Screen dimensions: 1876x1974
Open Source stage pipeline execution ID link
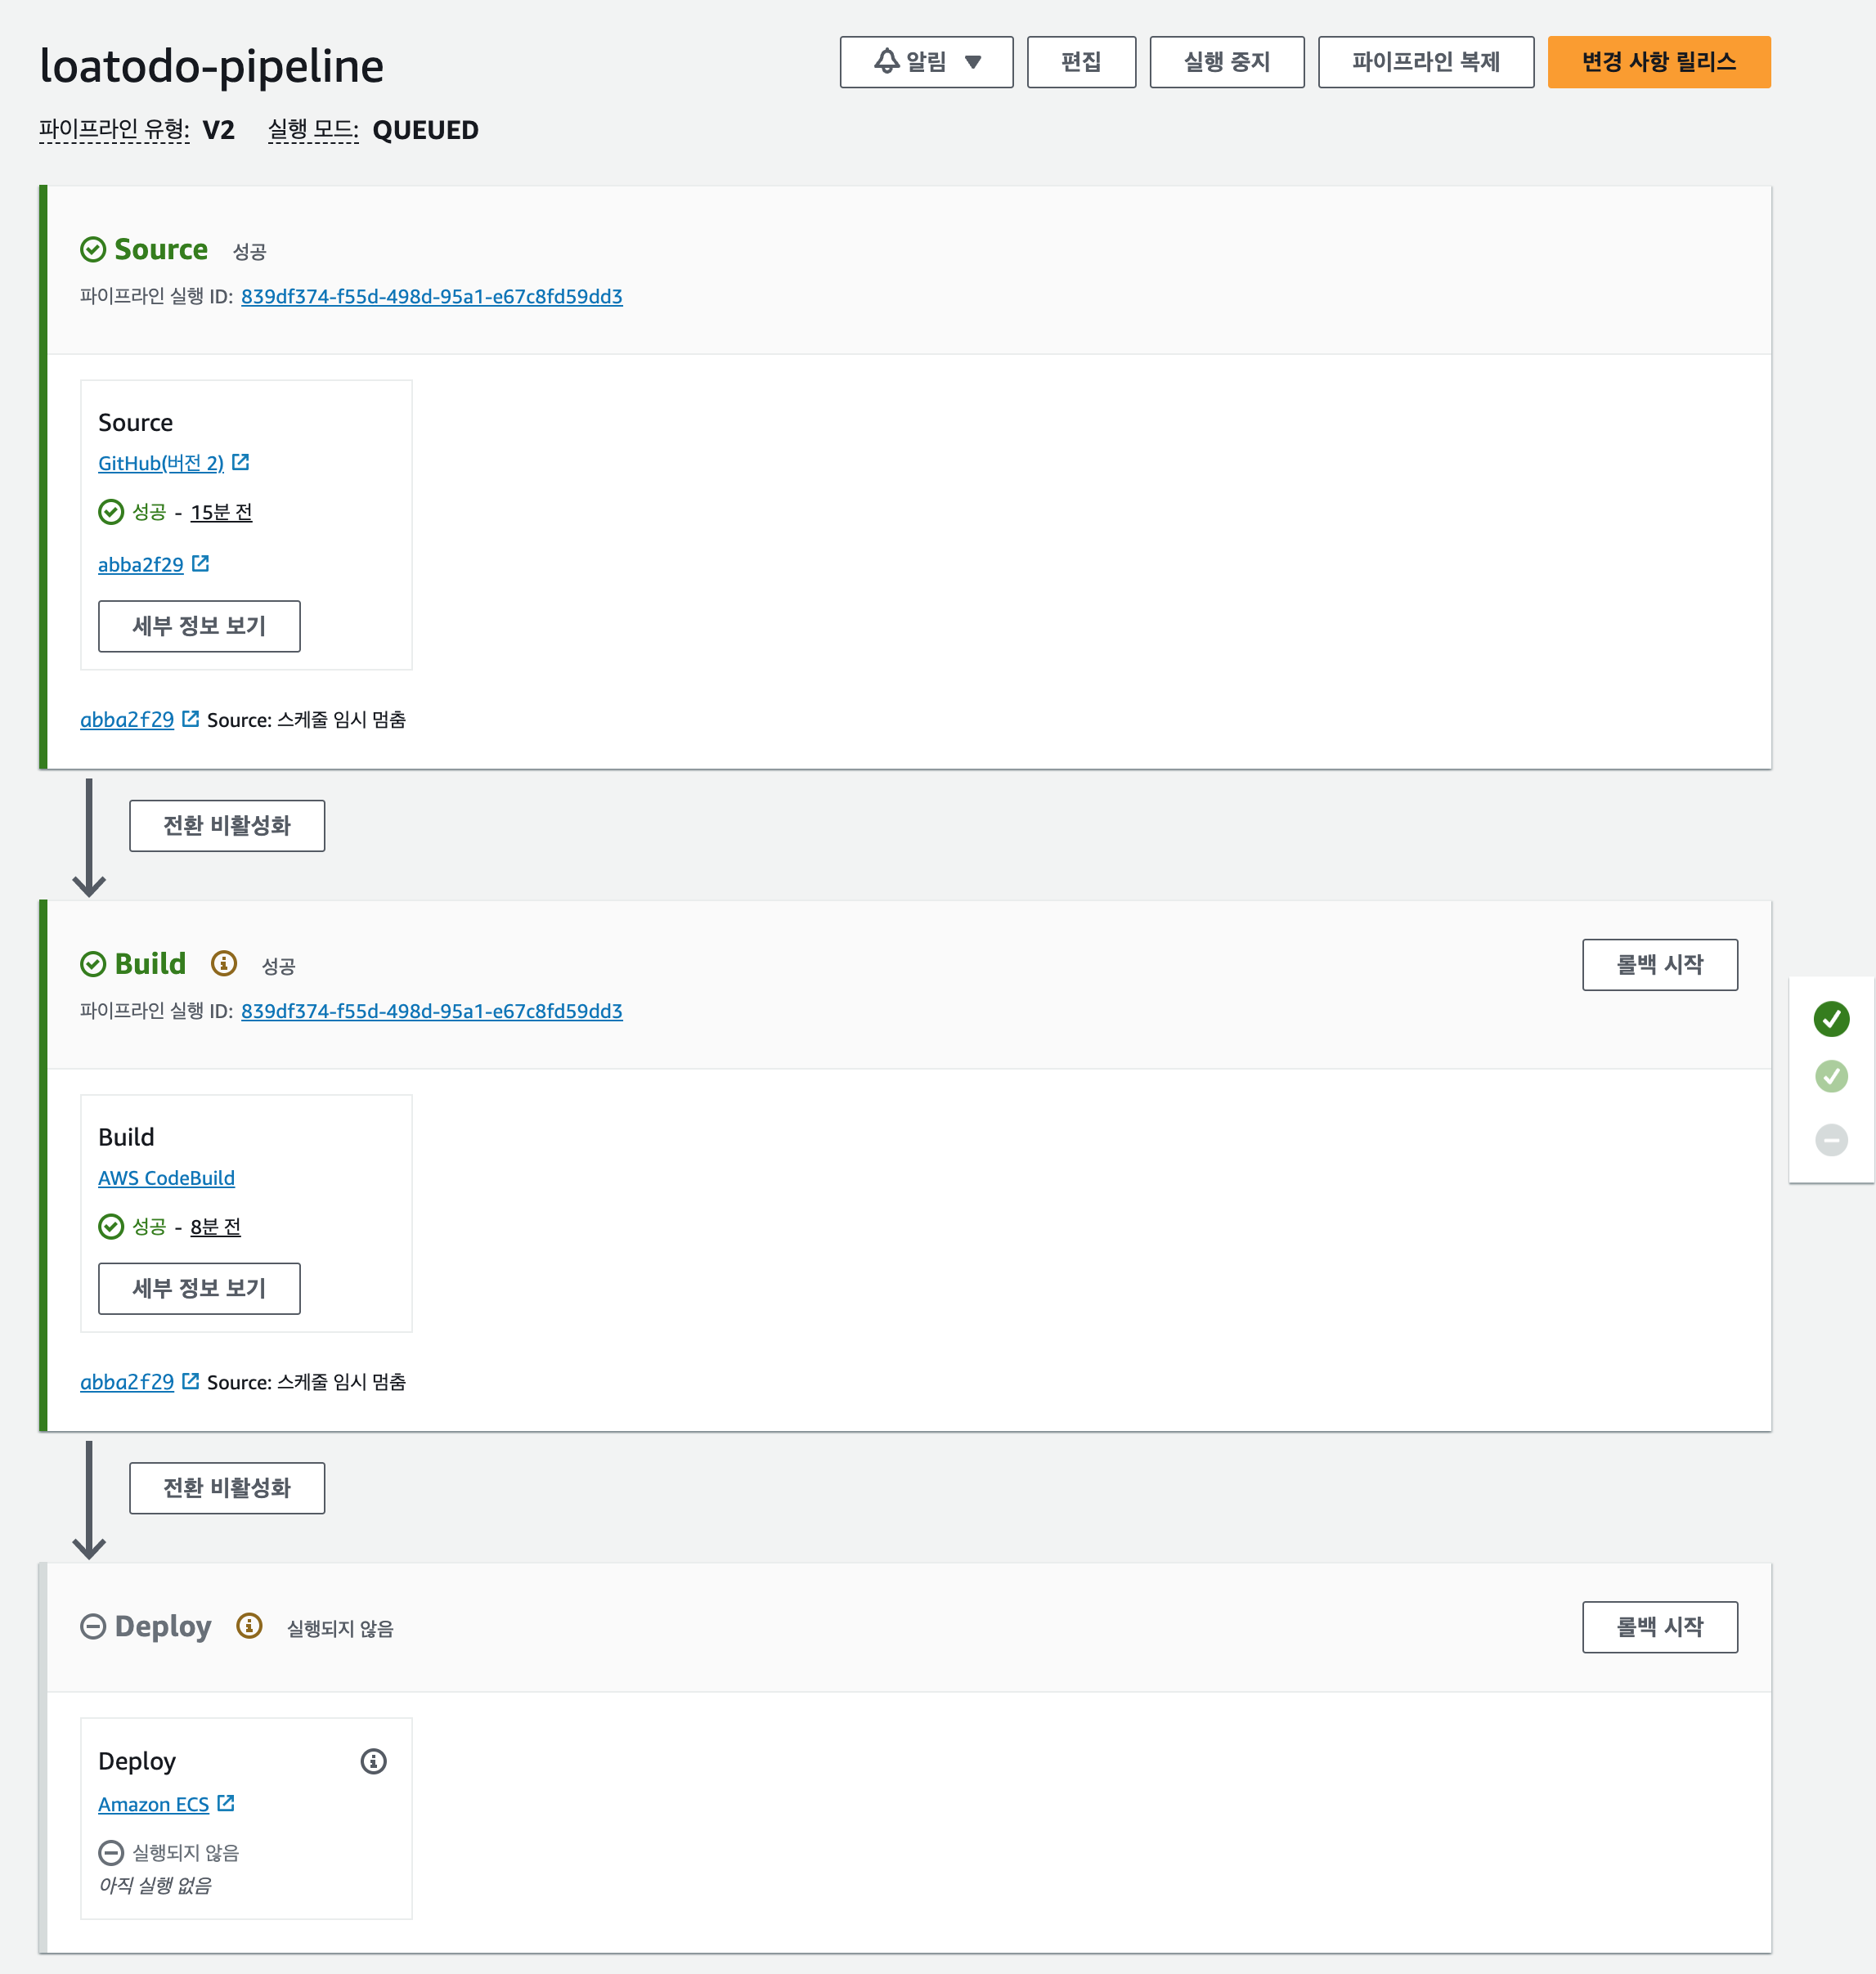[431, 297]
